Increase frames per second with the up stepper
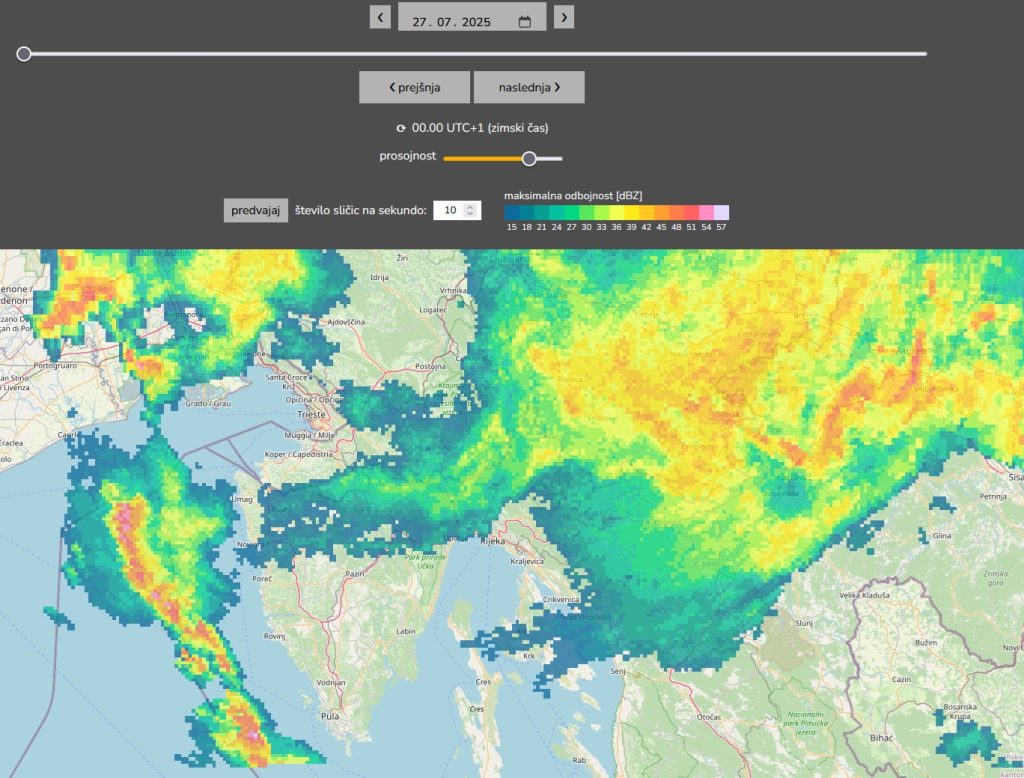This screenshot has height=778, width=1024. [471, 206]
